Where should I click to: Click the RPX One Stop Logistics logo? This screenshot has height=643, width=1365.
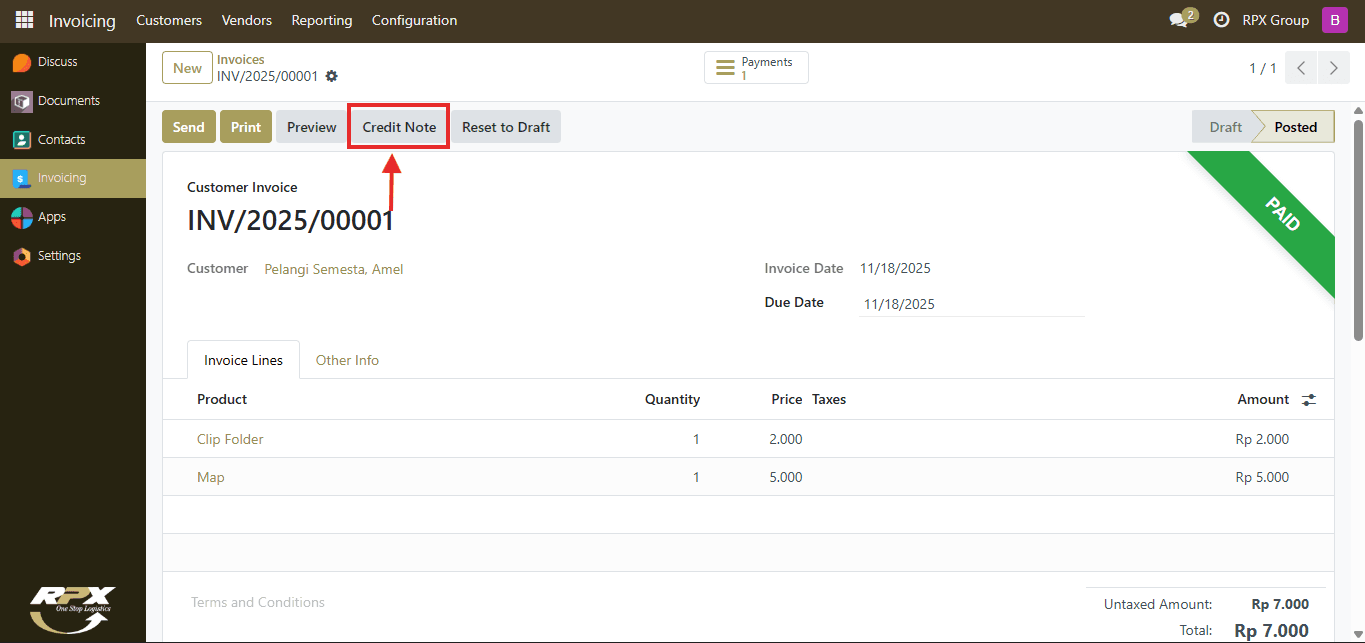72,608
